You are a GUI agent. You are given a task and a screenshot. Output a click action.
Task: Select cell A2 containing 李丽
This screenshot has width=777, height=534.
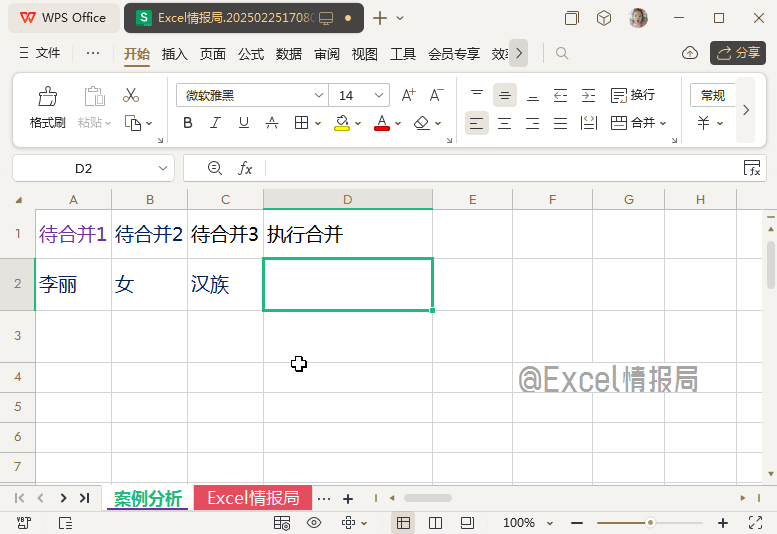point(73,285)
